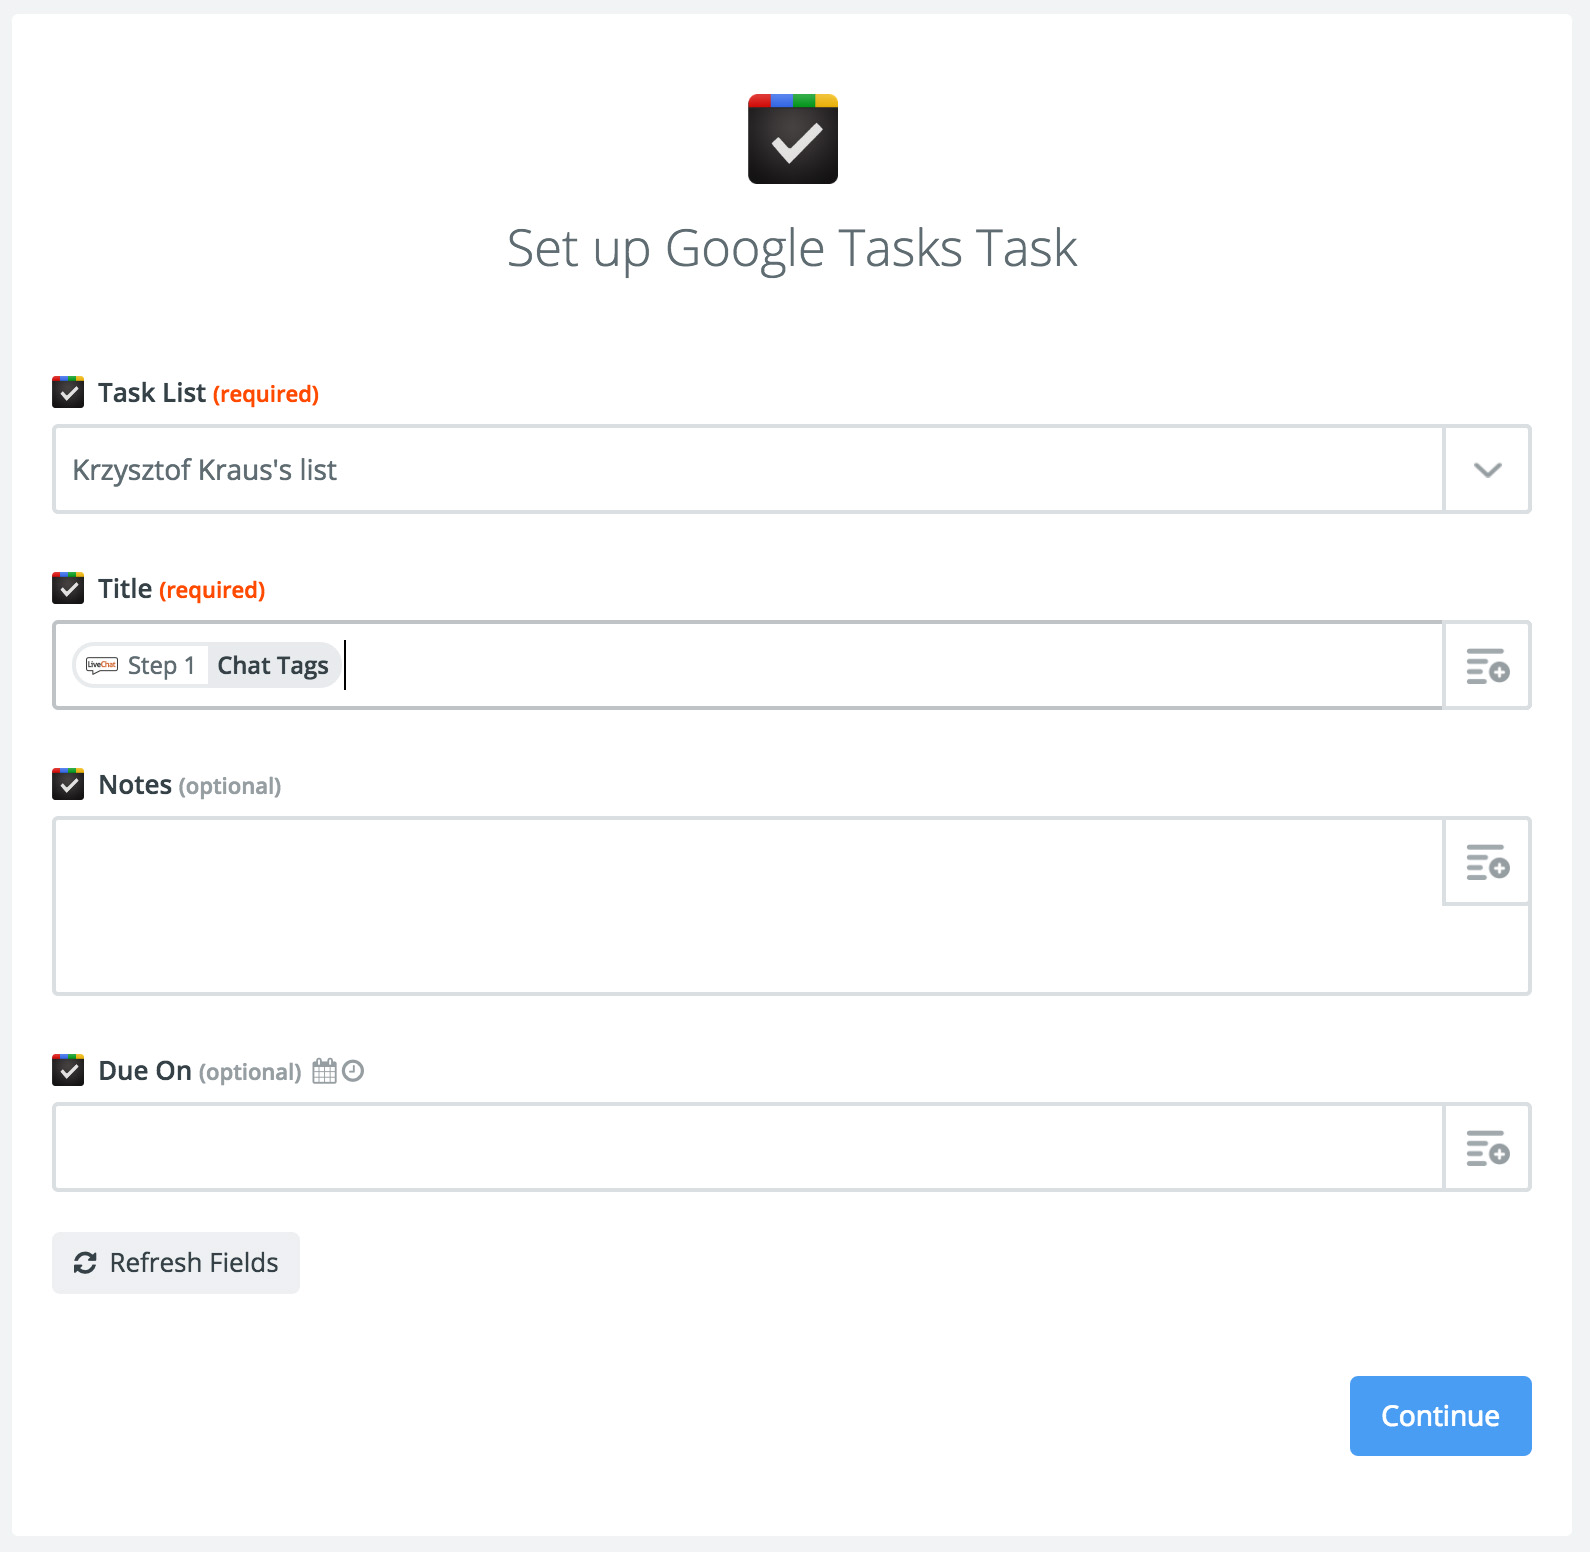
Task: Click the Step 1 Chat Tags pill
Action: pyautogui.click(x=206, y=665)
